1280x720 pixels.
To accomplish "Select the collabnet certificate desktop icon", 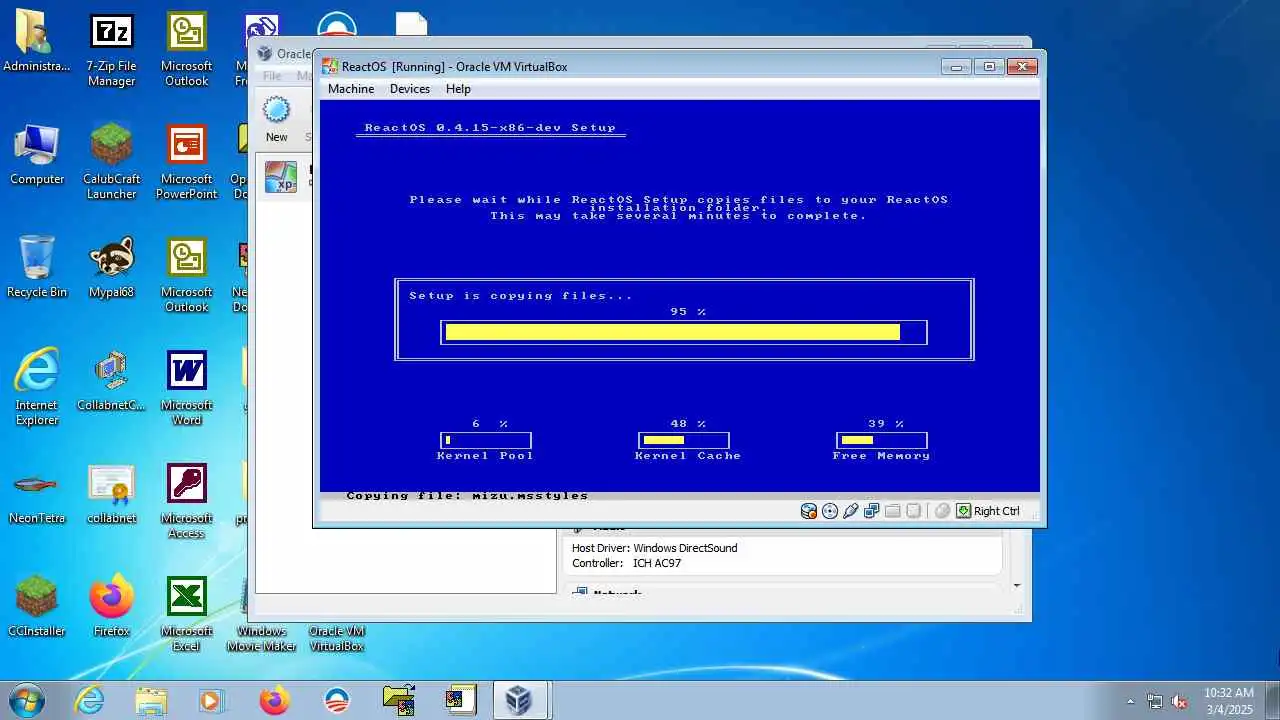I will [111, 494].
